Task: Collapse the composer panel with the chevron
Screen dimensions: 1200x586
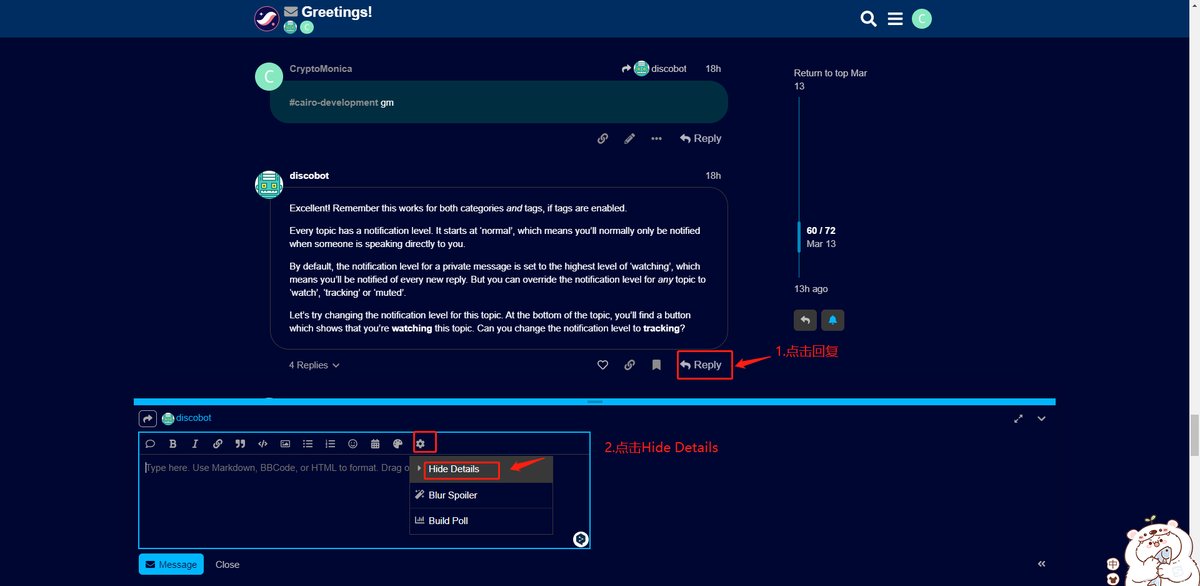Action: click(x=1041, y=419)
